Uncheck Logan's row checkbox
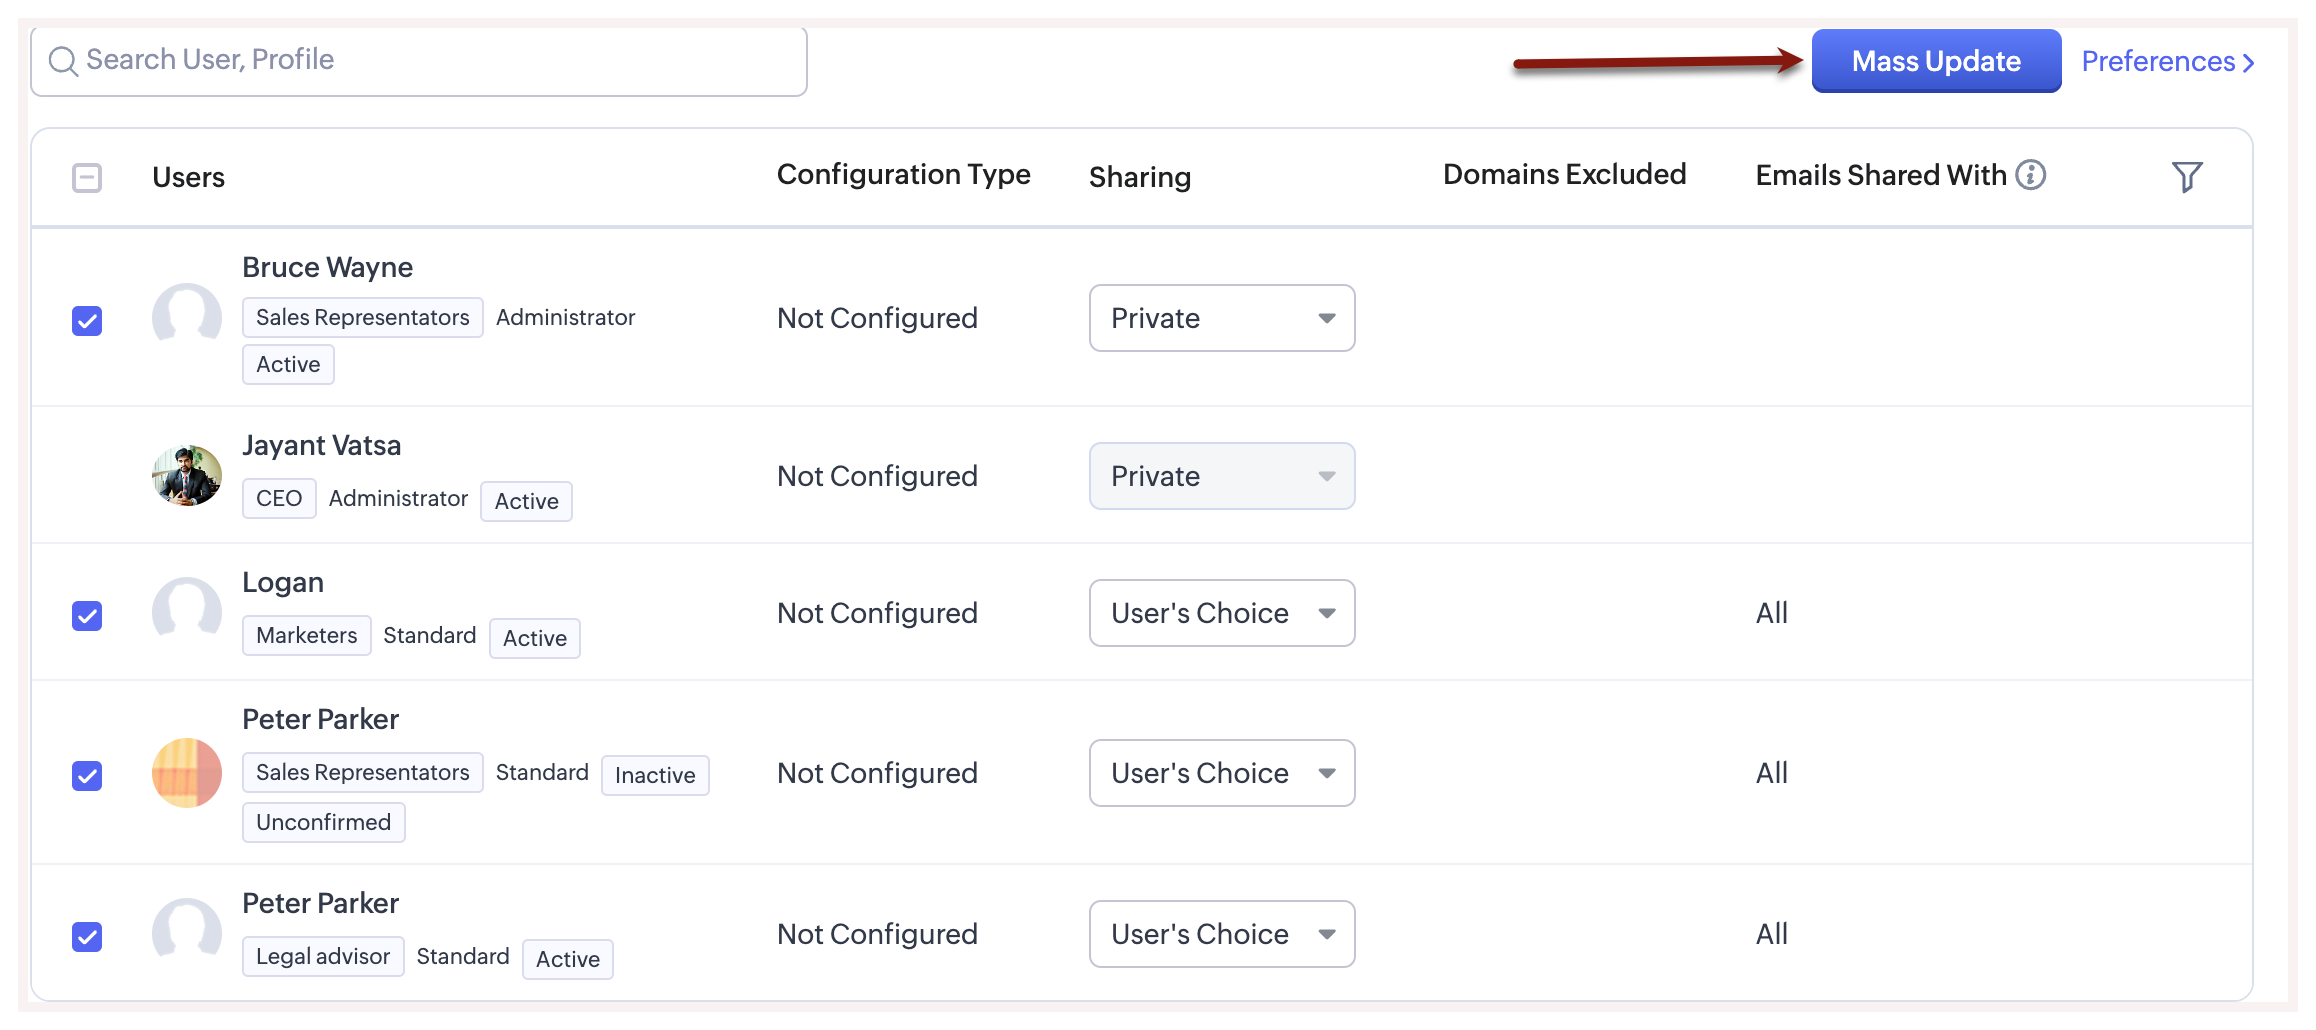2316x1030 pixels. point(87,616)
